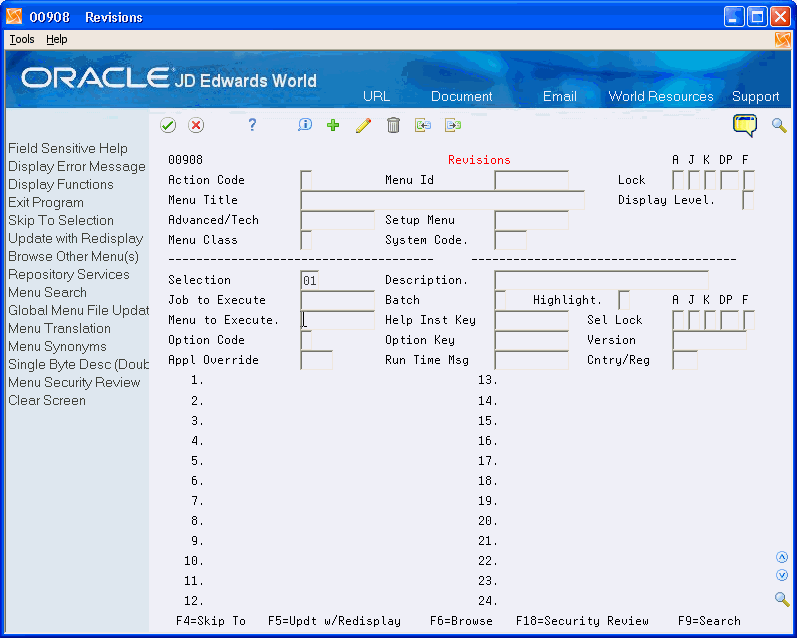797x638 pixels.
Task: Open Single Byte Desc option
Action: (78, 364)
